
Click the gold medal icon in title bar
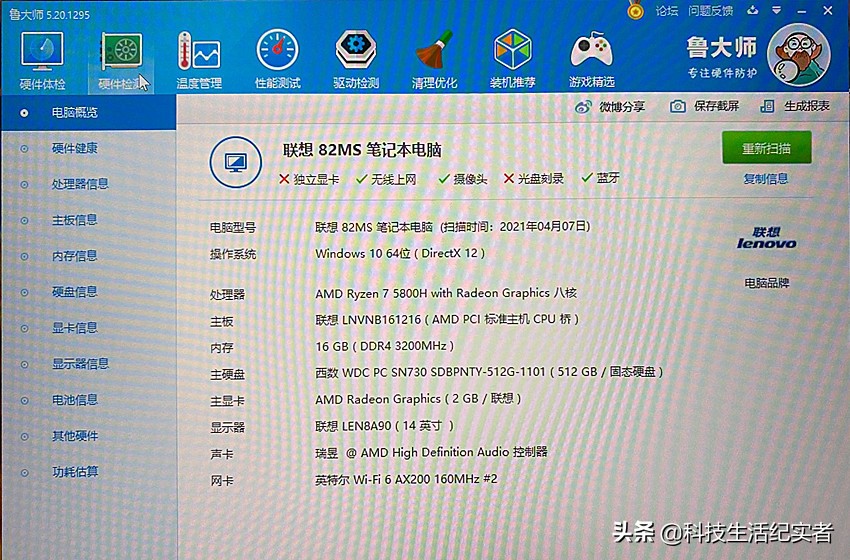tap(635, 10)
